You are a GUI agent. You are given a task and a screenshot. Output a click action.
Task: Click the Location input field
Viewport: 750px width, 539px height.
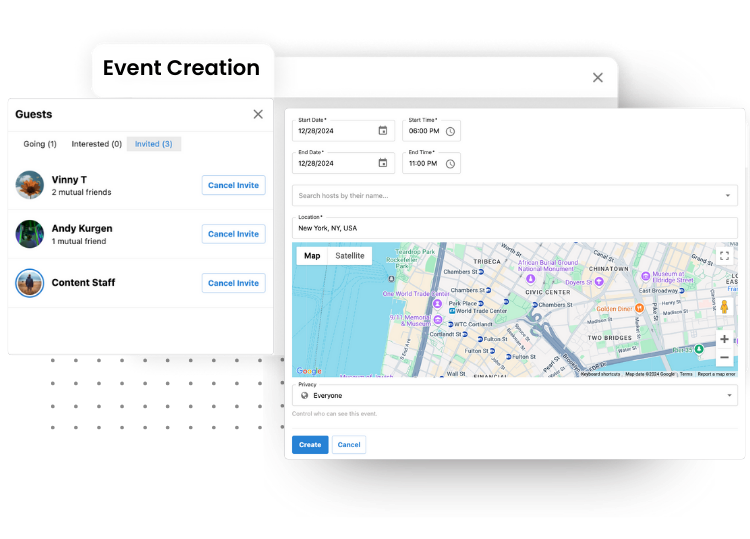pos(515,228)
